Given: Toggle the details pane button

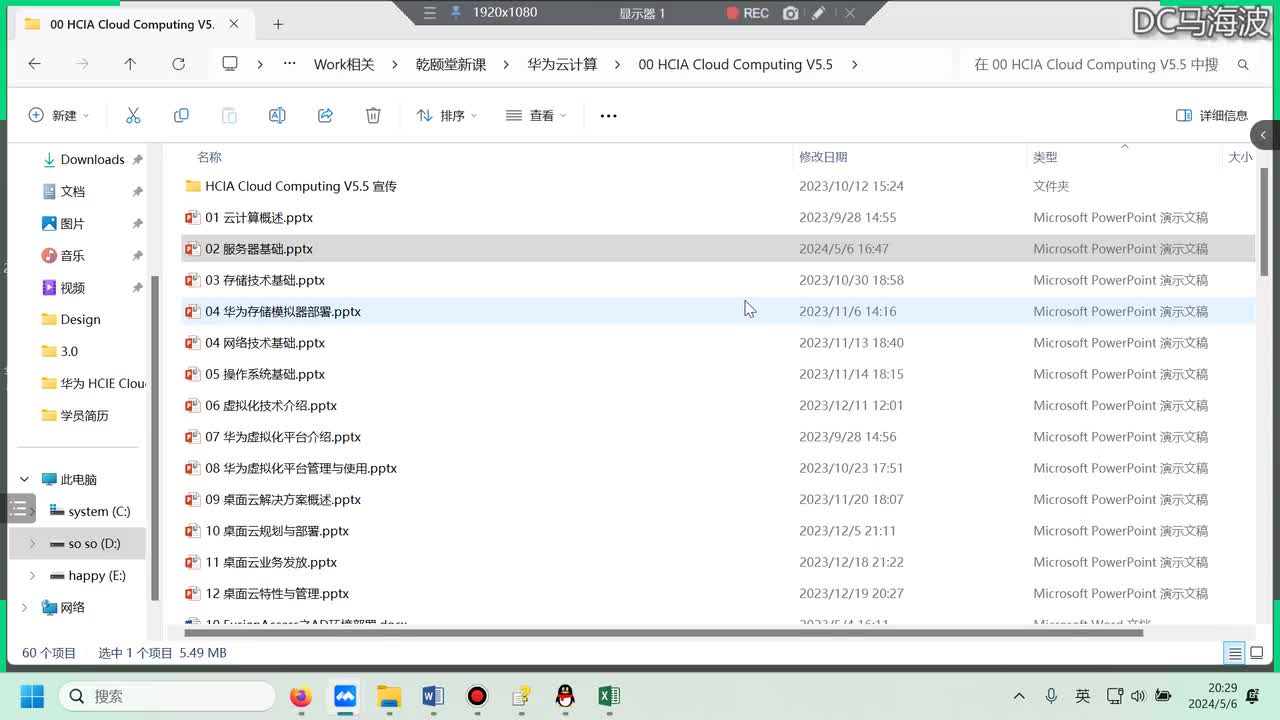Looking at the screenshot, I should [1212, 116].
